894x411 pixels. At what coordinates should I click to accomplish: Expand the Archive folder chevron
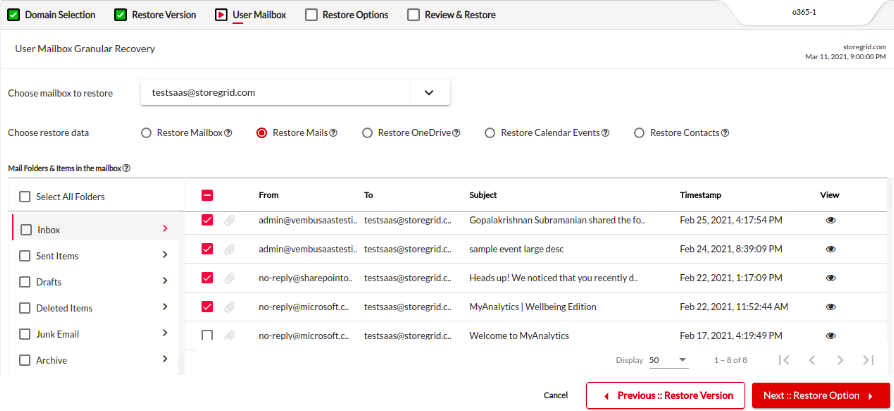pos(165,359)
